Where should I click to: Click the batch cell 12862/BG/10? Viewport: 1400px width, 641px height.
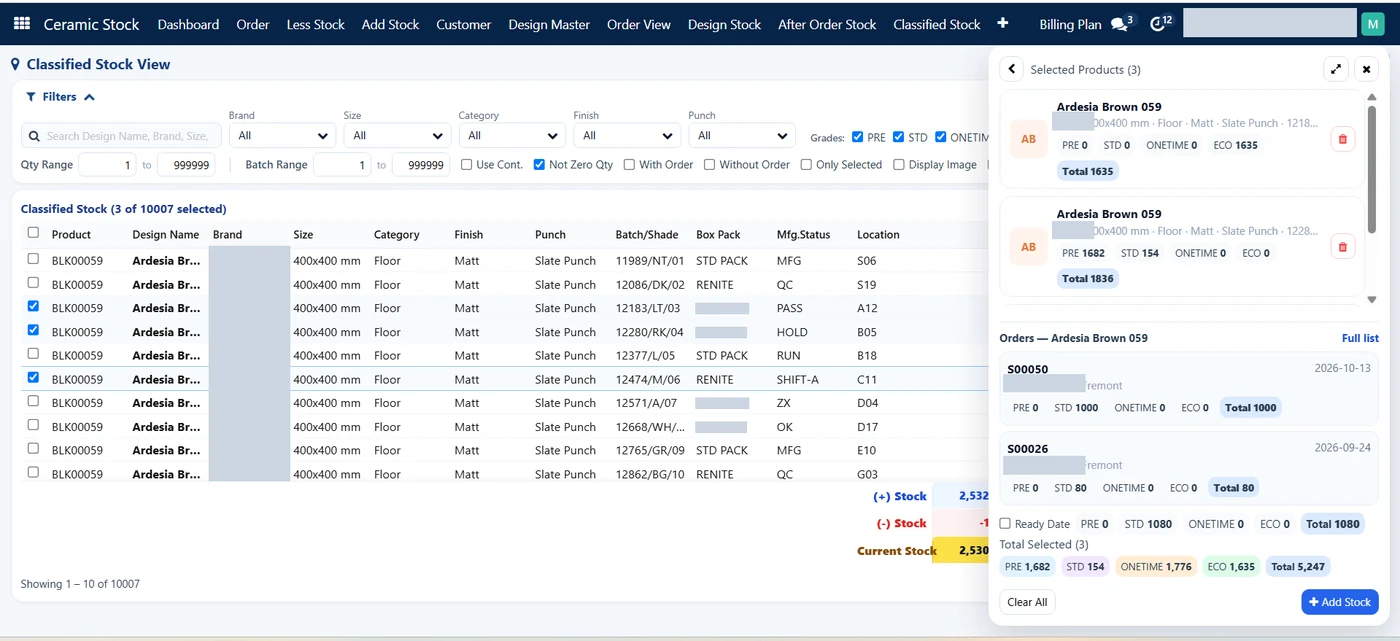[649, 475]
